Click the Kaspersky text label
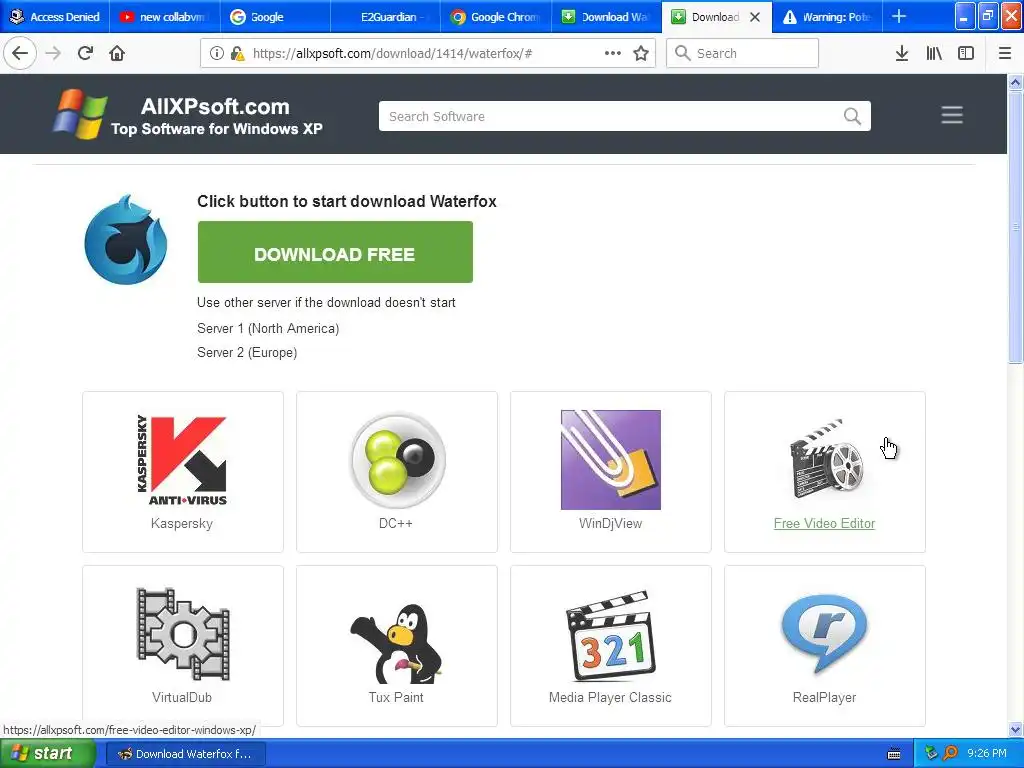Screen dimensions: 1024x768 pos(182,523)
